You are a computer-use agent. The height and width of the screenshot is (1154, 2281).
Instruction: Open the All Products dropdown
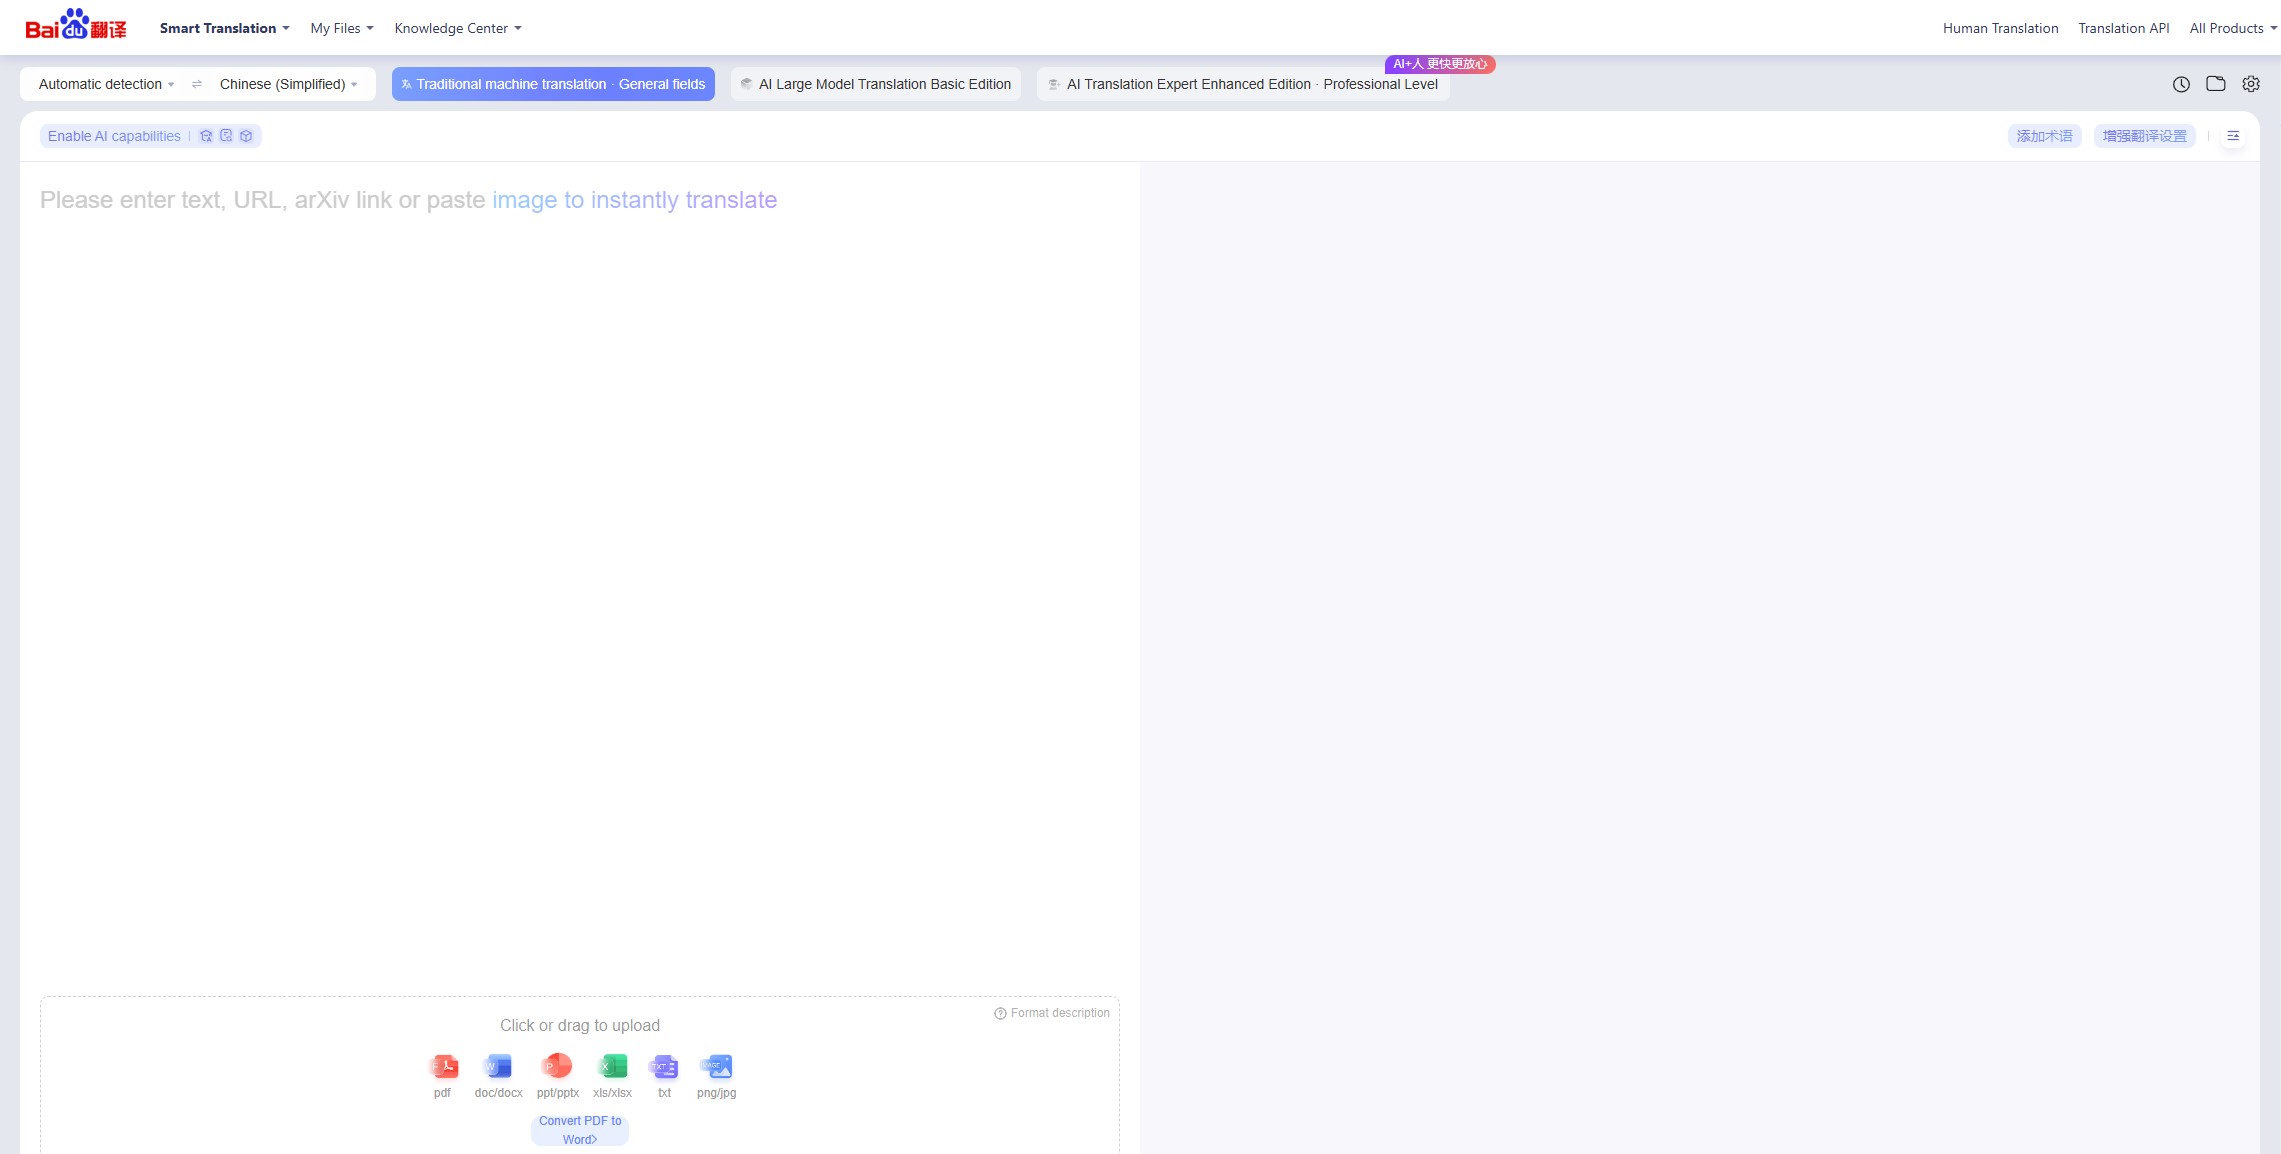pyautogui.click(x=2233, y=28)
